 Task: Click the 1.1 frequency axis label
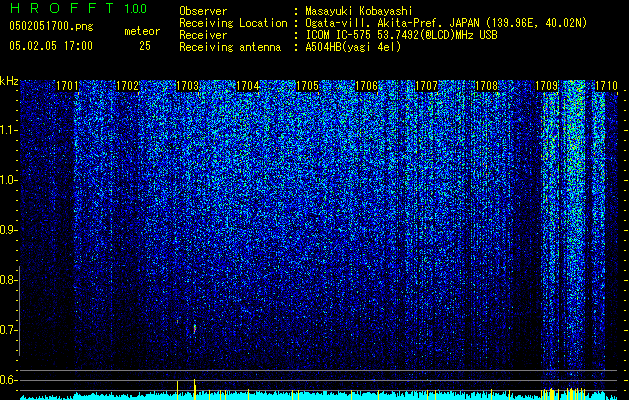(x=8, y=130)
